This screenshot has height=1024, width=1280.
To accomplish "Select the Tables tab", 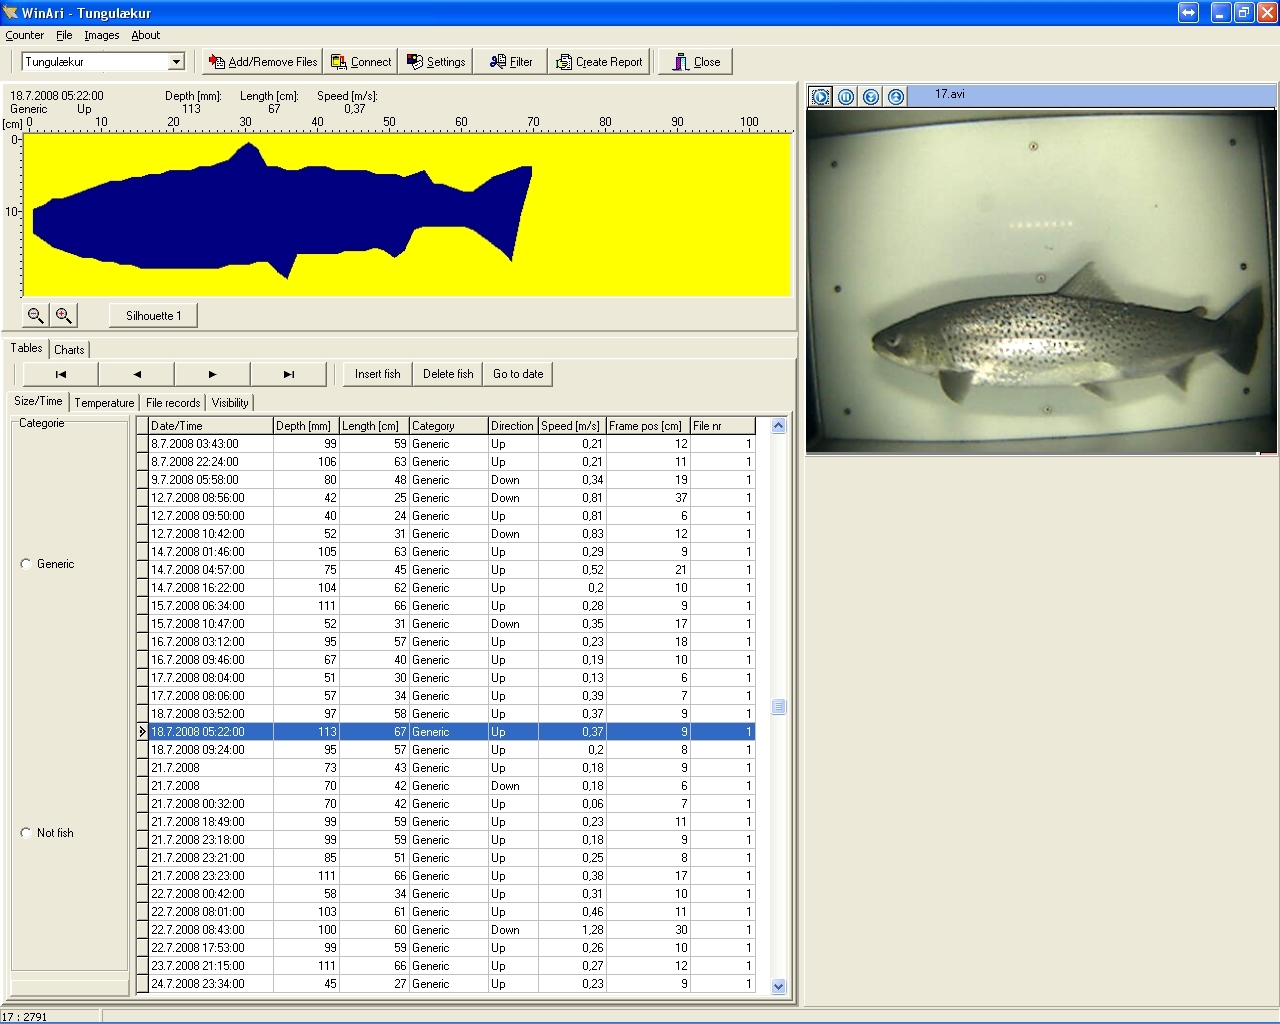I will click(27, 348).
